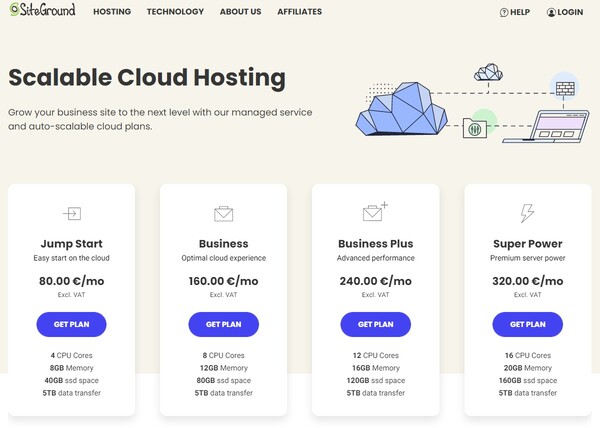The height and width of the screenshot is (428, 600).
Task: Go to the Affiliates page
Action: 301,13
